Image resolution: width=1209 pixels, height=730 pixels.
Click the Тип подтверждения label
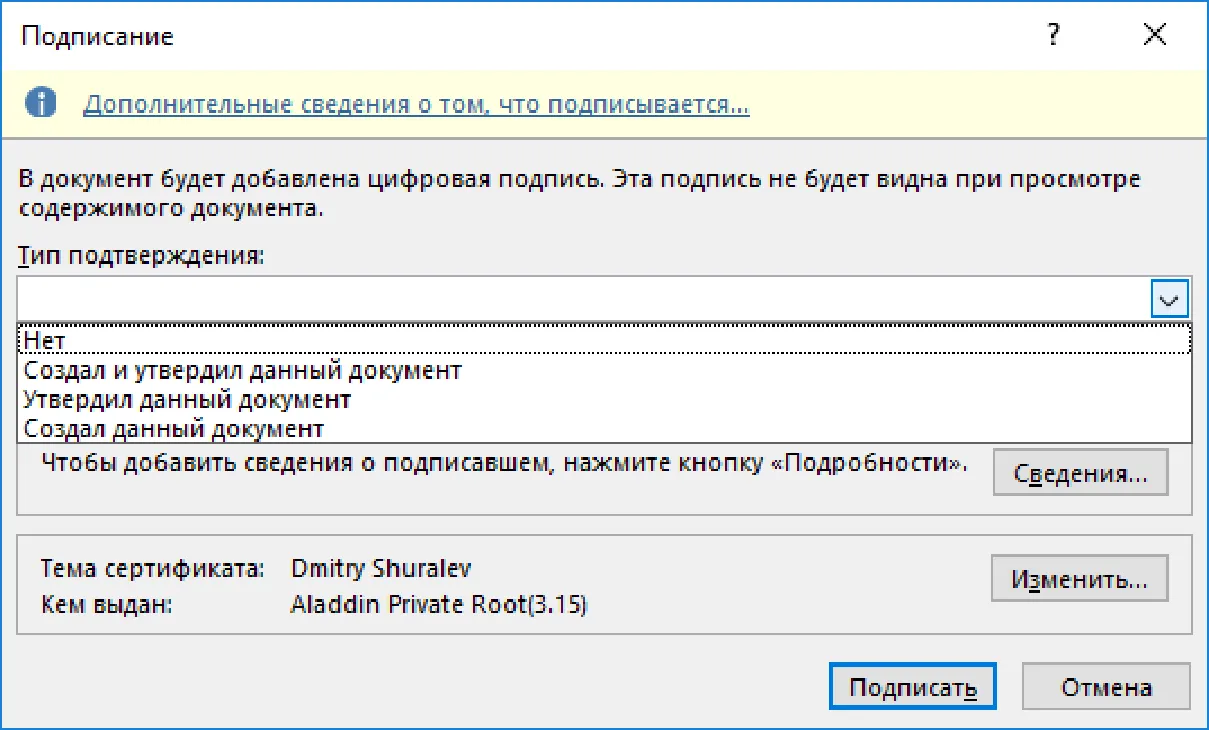coord(141,256)
